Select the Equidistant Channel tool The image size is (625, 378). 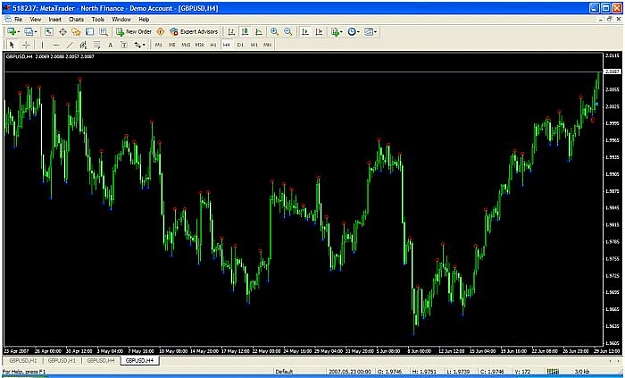click(83, 45)
